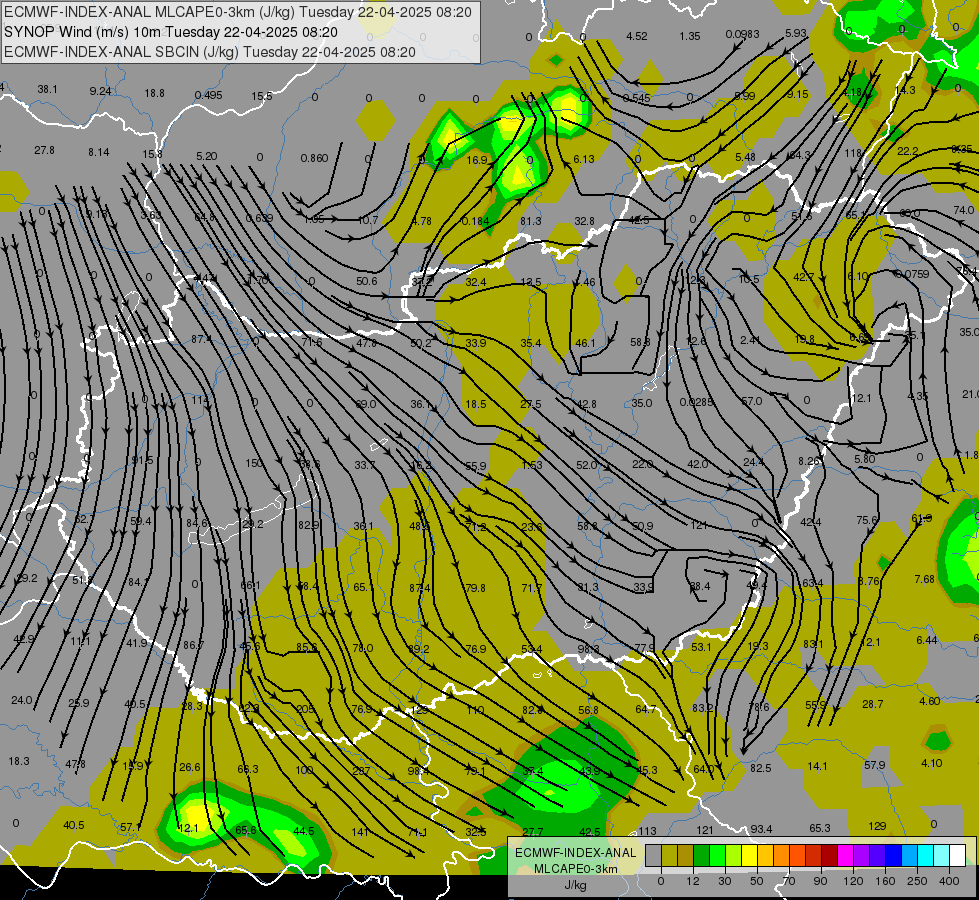The image size is (979, 900).
Task: Click the map value 0.184
Action: point(476,221)
